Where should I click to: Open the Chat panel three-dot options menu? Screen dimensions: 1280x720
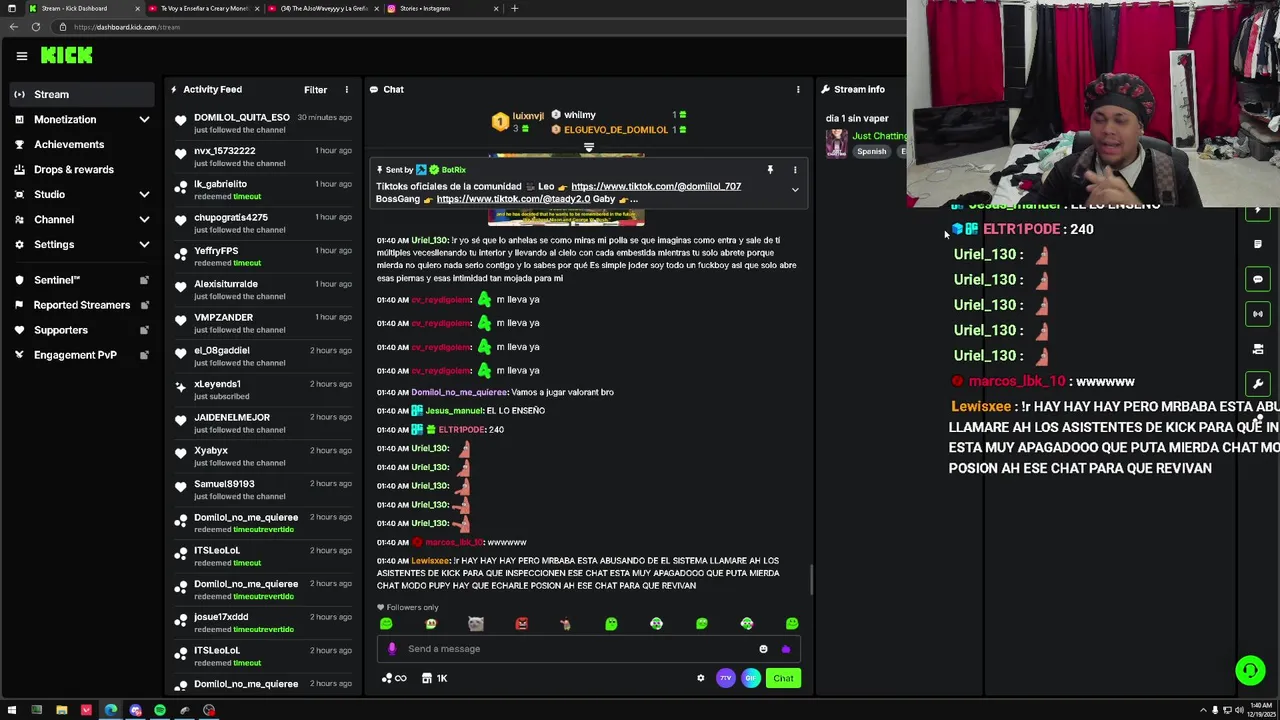798,90
